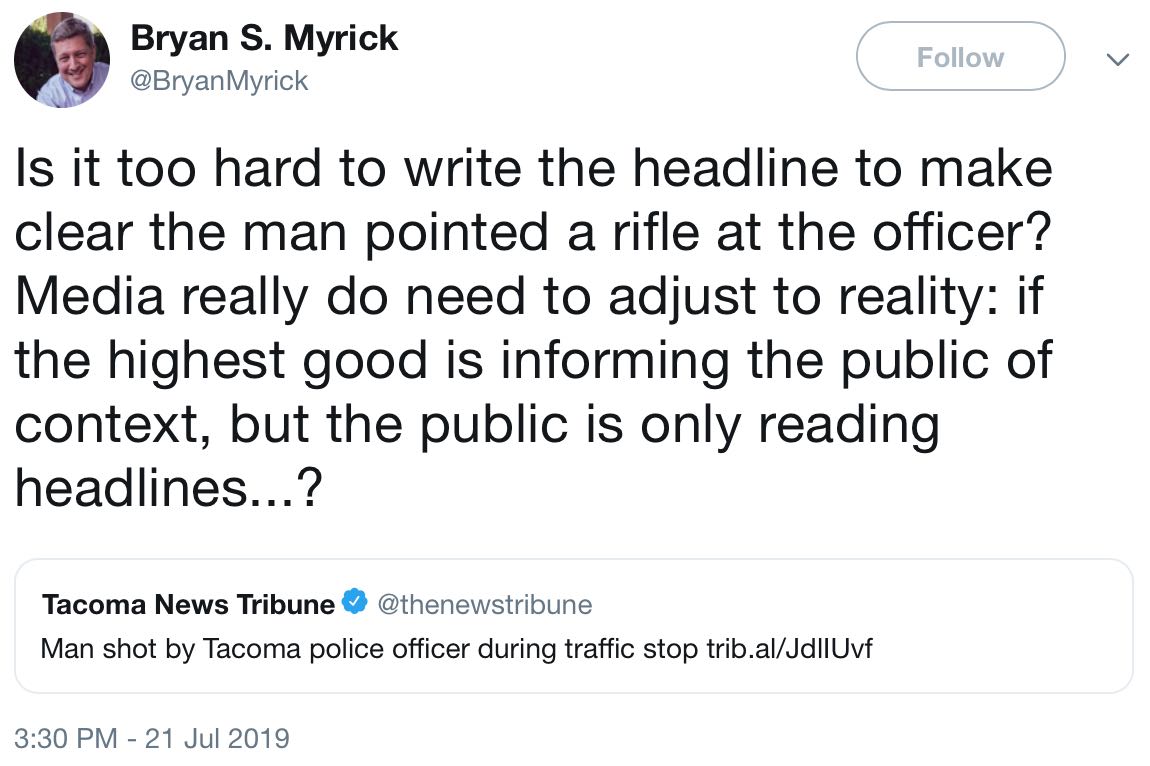Click the Bryan S. Myrick display name
1150x766 pixels.
(x=264, y=38)
